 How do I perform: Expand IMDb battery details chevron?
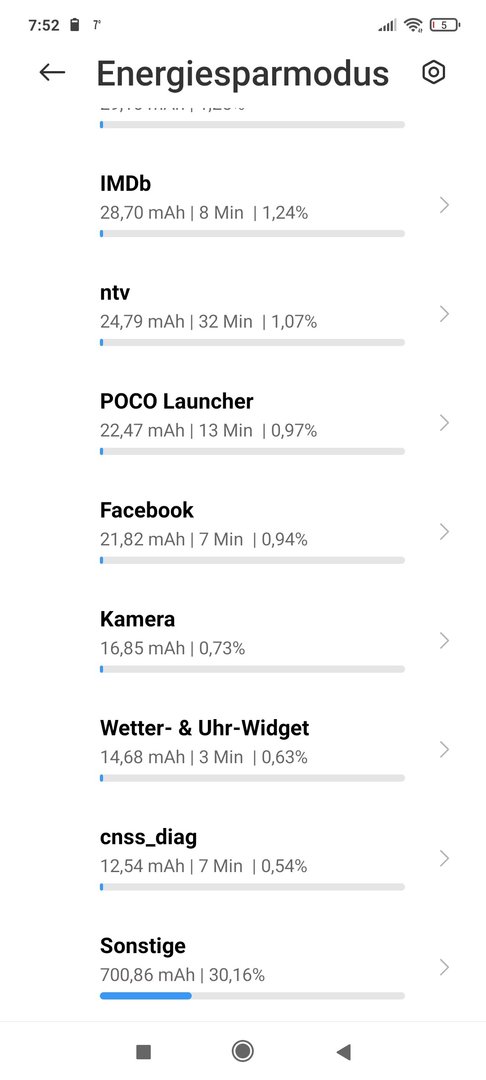[x=444, y=205]
